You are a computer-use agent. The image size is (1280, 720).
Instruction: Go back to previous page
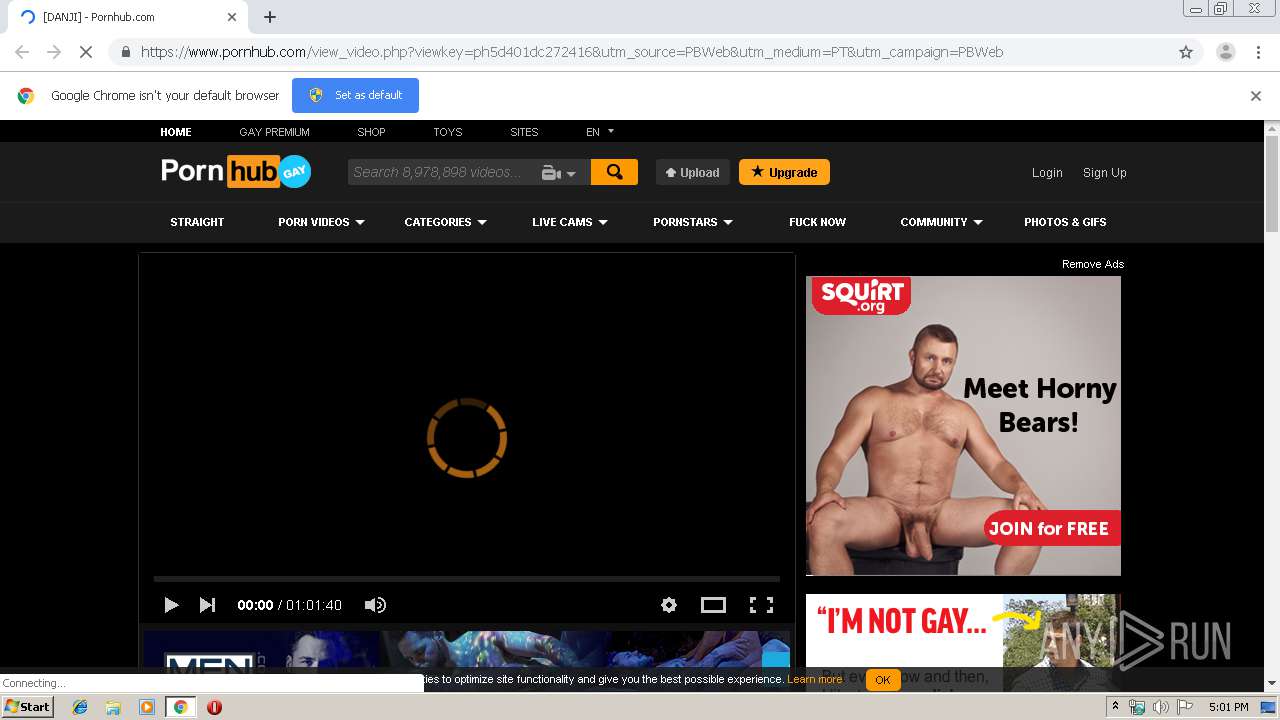point(22,52)
